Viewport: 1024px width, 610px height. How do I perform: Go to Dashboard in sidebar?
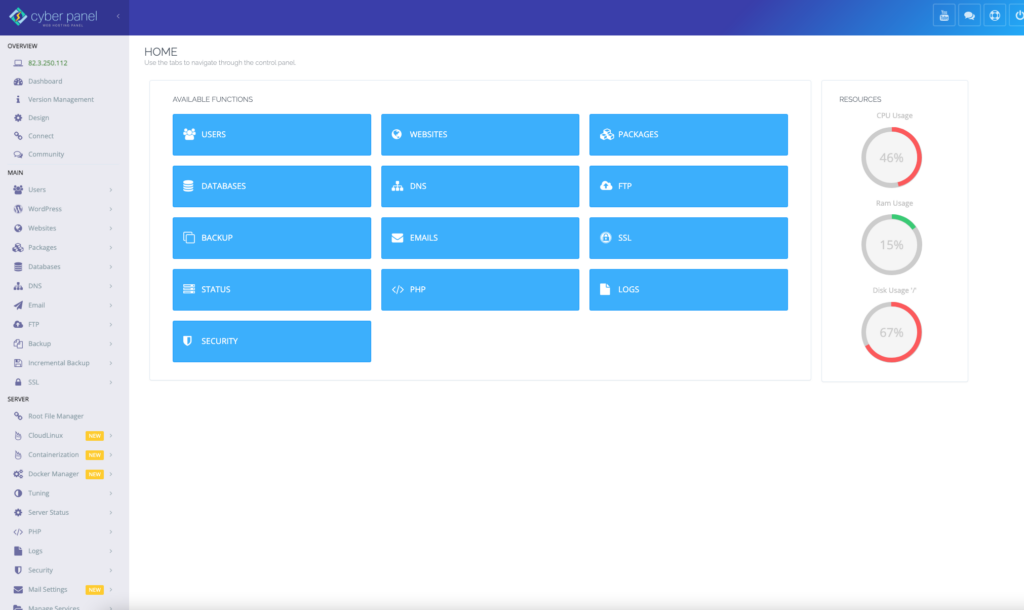pyautogui.click(x=45, y=82)
